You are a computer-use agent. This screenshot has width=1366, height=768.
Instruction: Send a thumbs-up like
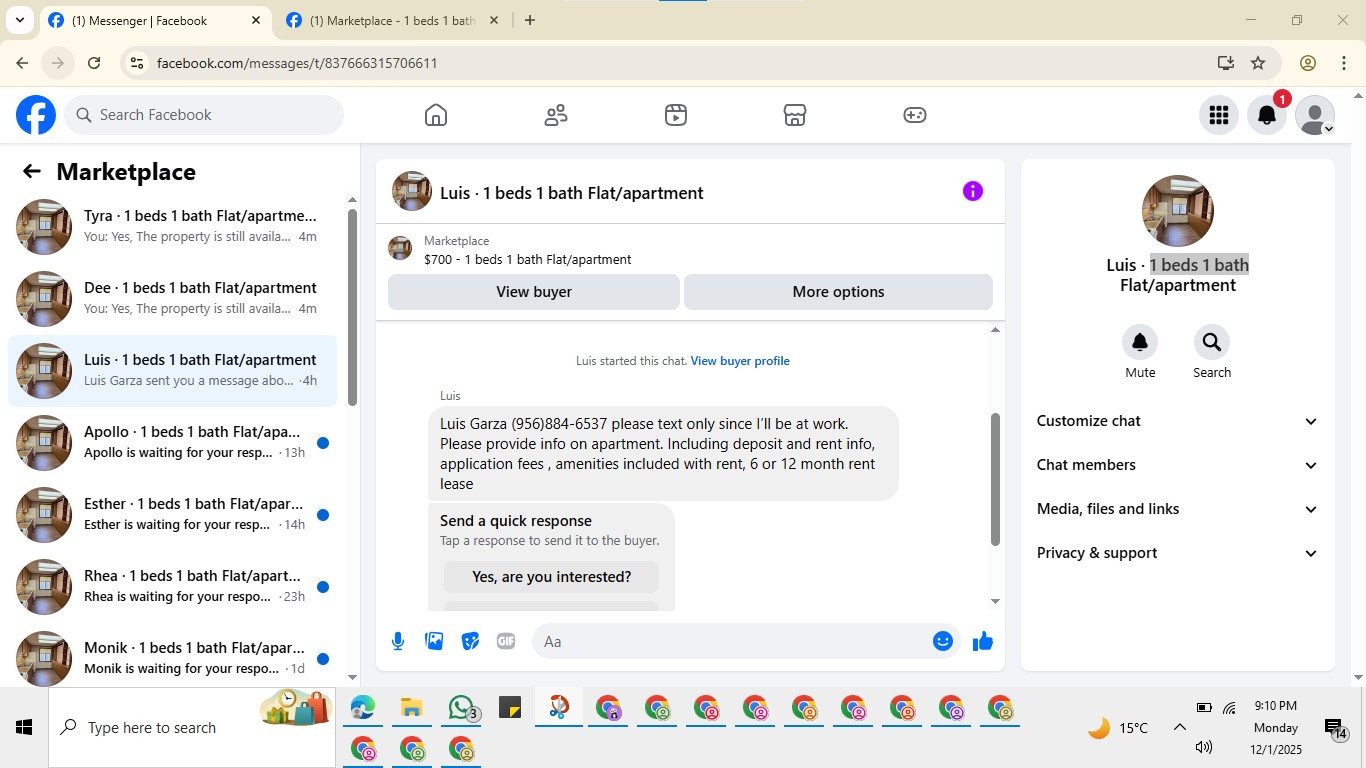pyautogui.click(x=983, y=641)
